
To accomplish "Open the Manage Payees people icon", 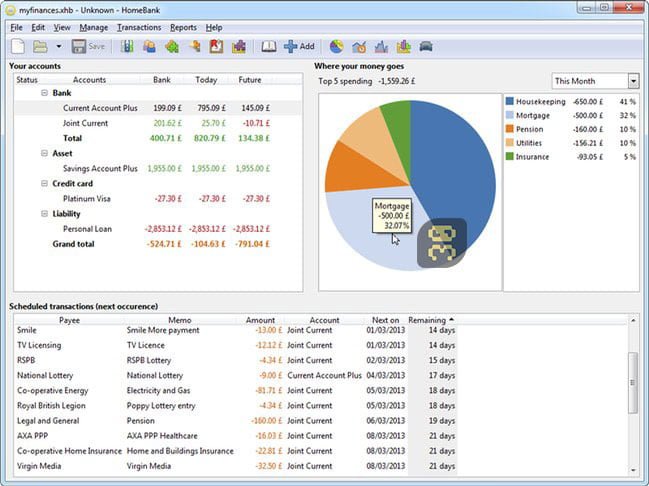I will [x=149, y=46].
